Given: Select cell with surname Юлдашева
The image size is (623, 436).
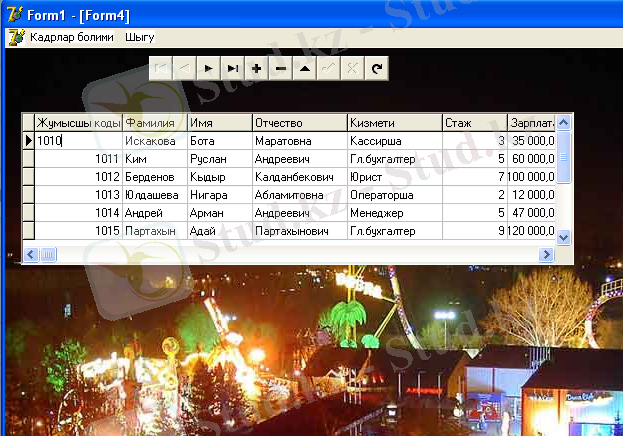Looking at the screenshot, I should [155, 195].
